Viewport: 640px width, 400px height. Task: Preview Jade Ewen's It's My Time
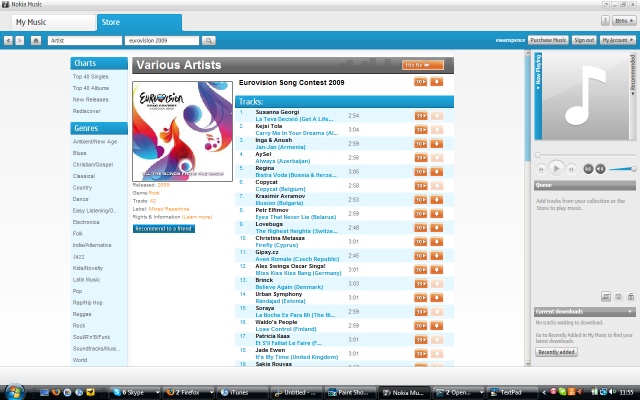(x=420, y=353)
